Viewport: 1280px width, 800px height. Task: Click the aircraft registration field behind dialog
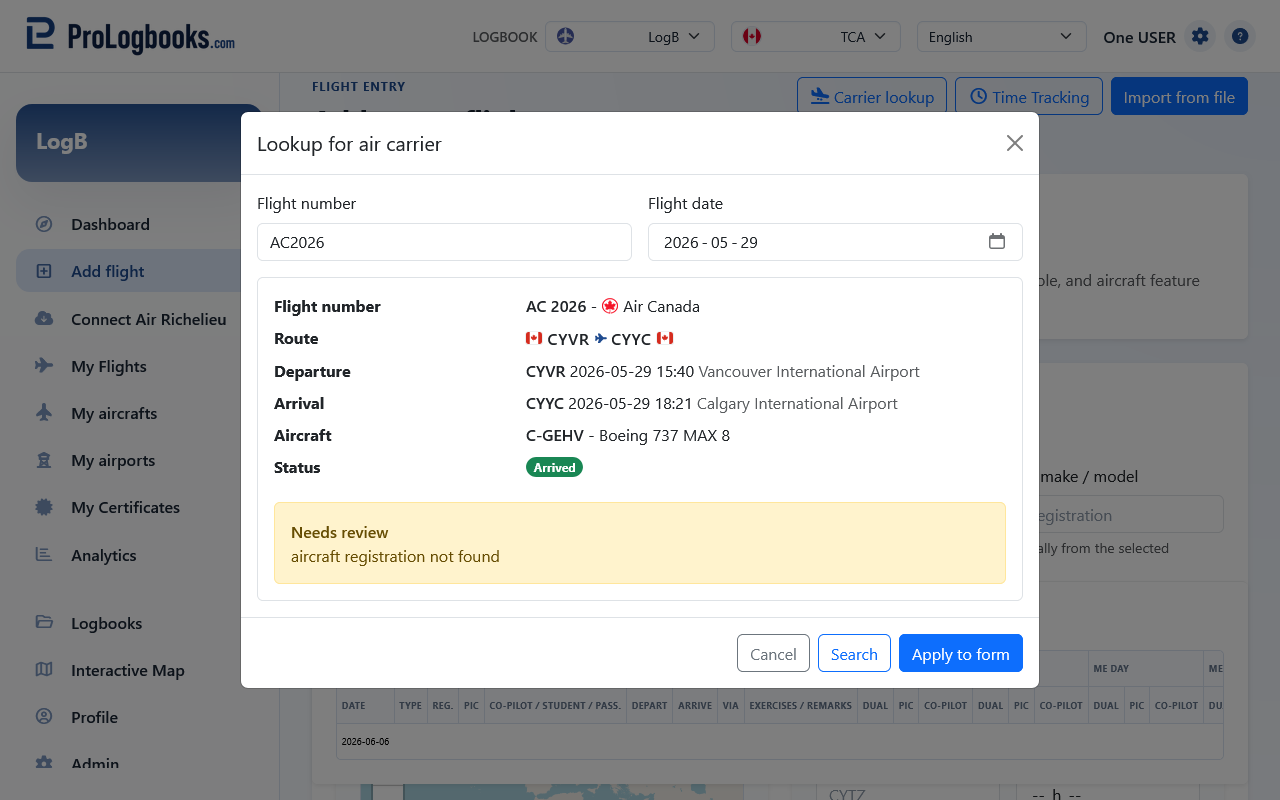(1131, 515)
